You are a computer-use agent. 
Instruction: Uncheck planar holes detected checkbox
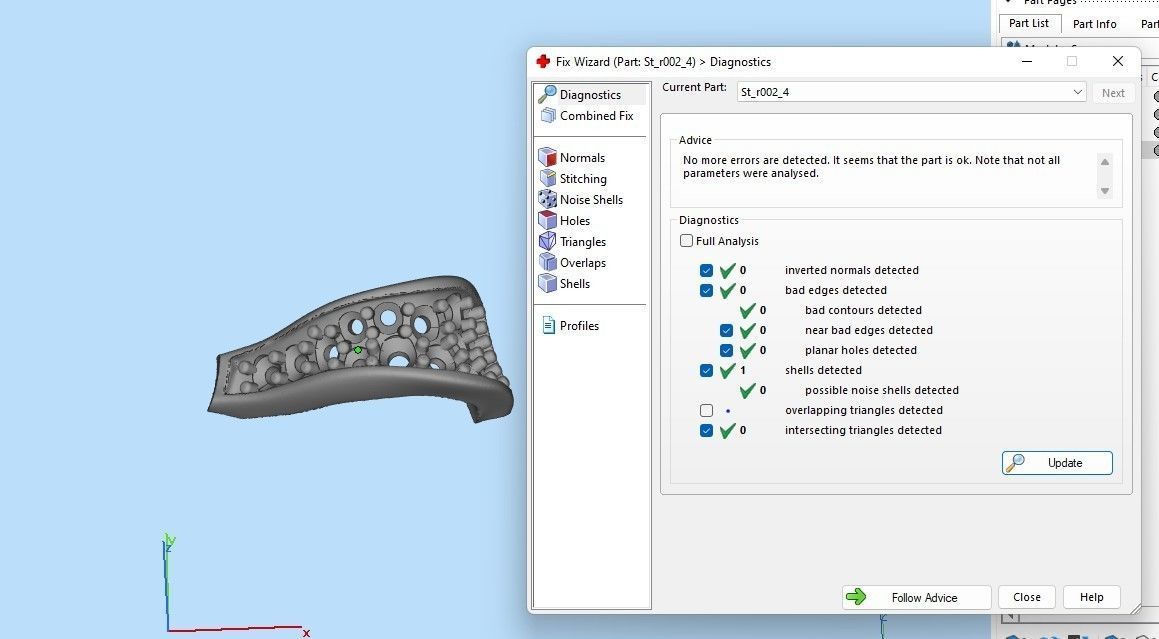[x=727, y=350]
